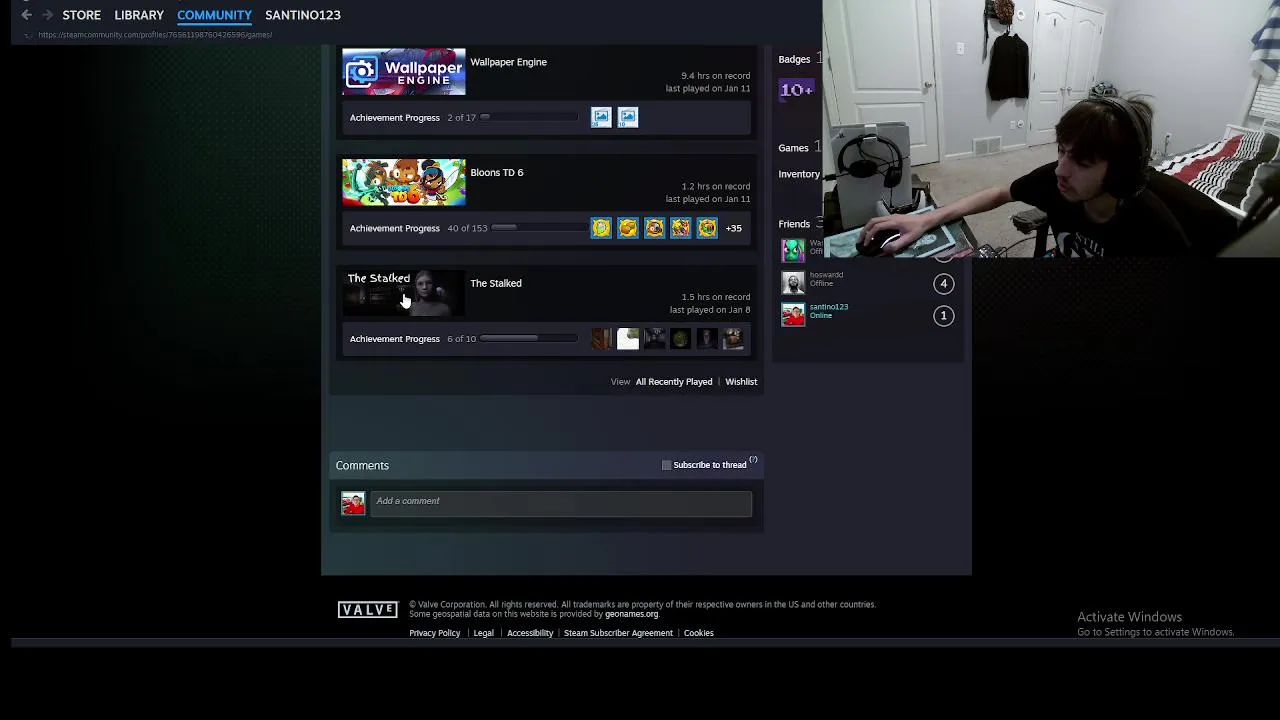This screenshot has width=1280, height=720.
Task: Open the LIBRARY menu
Action: coord(139,15)
